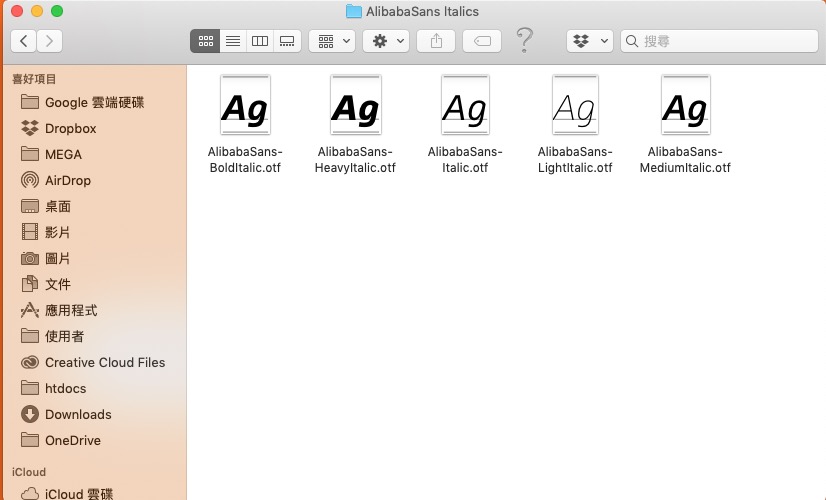This screenshot has height=500, width=826.
Task: Click the AlibabaSans-Italic.otf file name
Action: 465,160
